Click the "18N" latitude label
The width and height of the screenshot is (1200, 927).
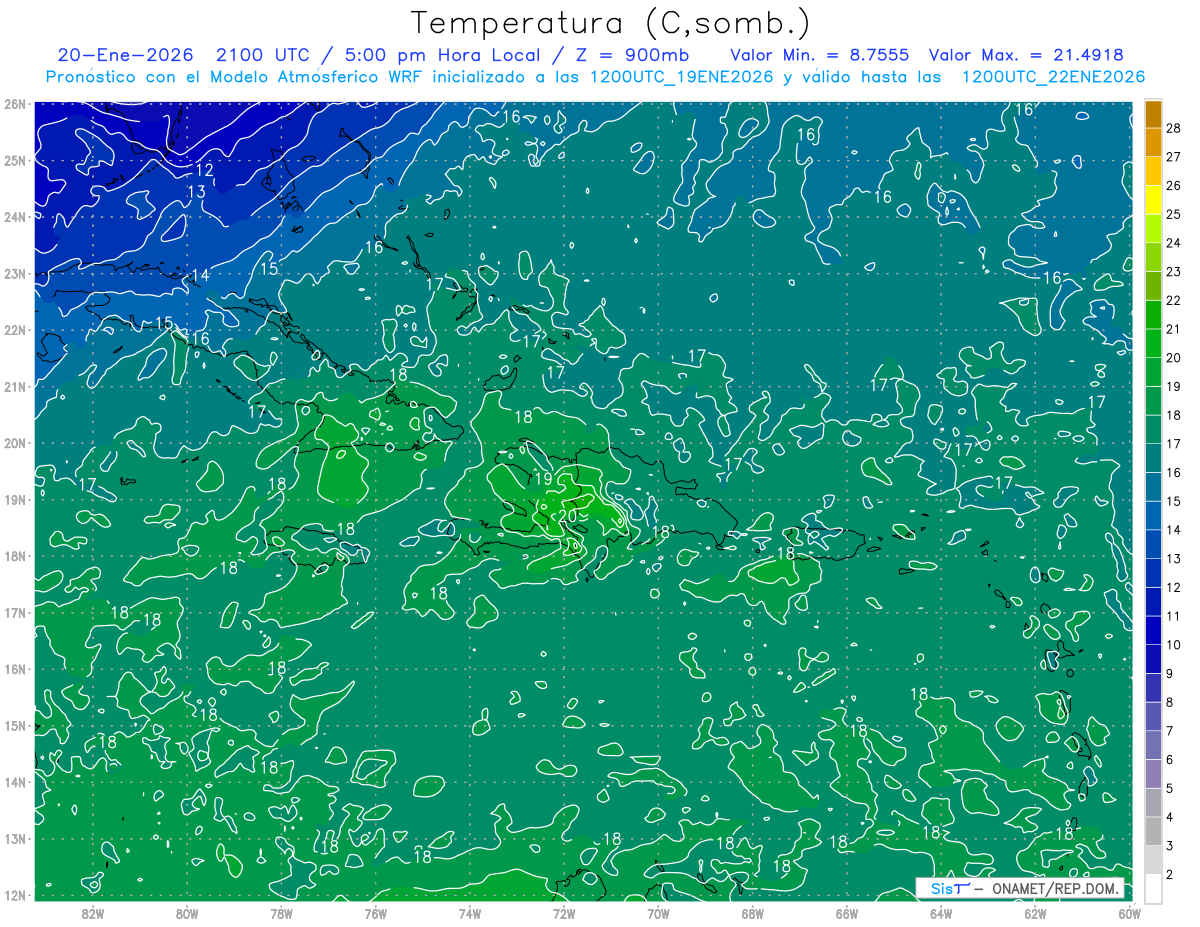point(14,556)
